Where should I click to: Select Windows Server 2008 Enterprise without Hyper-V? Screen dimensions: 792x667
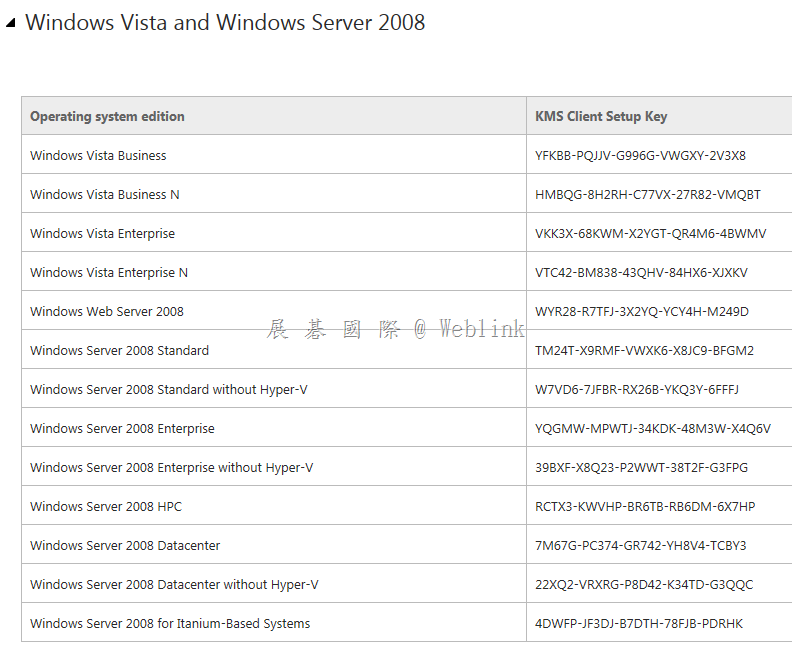(172, 468)
